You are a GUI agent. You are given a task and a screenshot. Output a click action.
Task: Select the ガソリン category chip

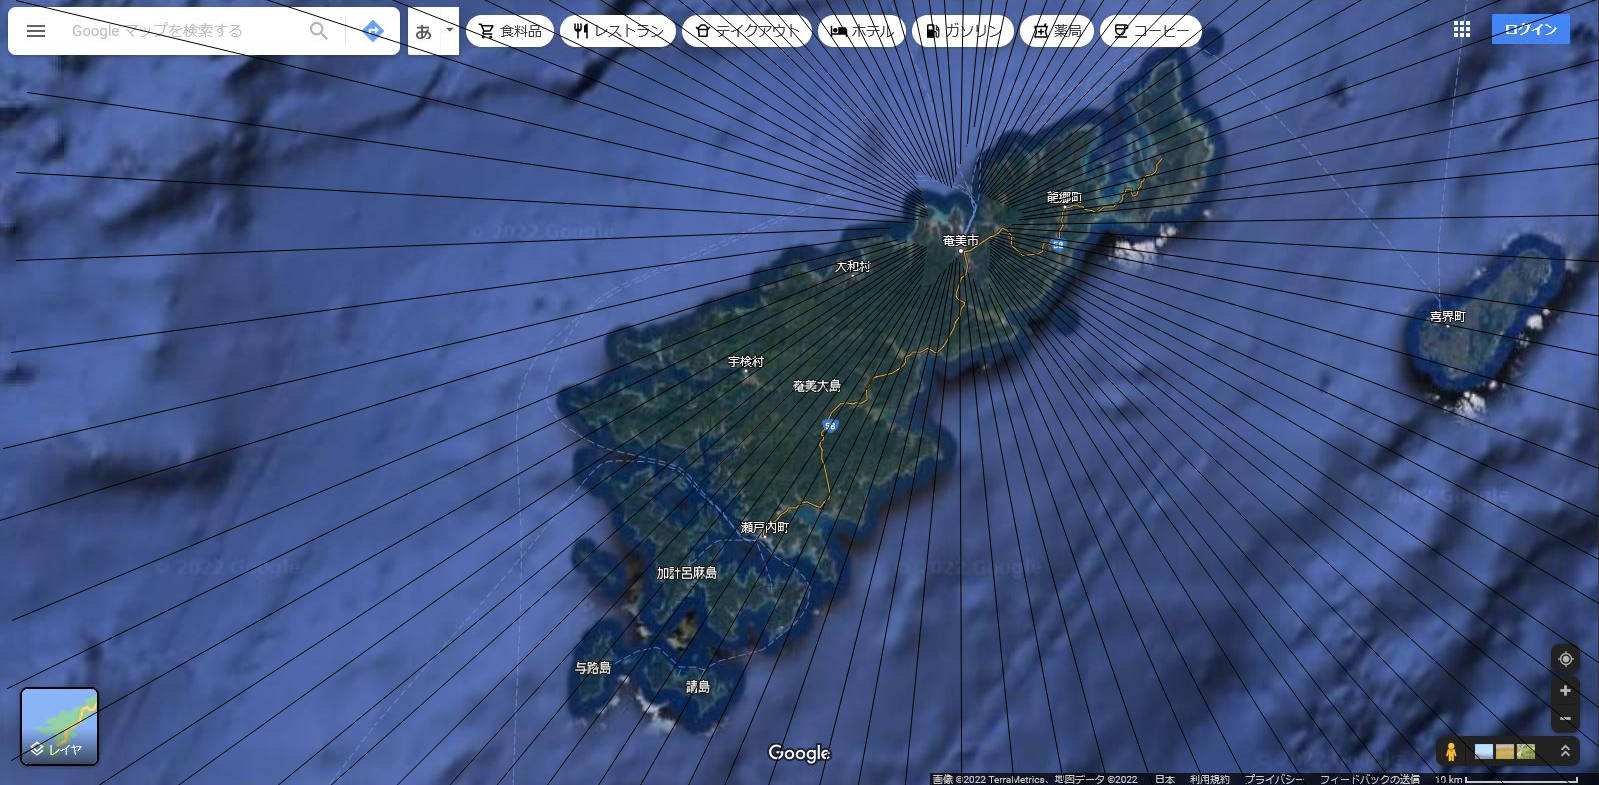pyautogui.click(x=963, y=31)
